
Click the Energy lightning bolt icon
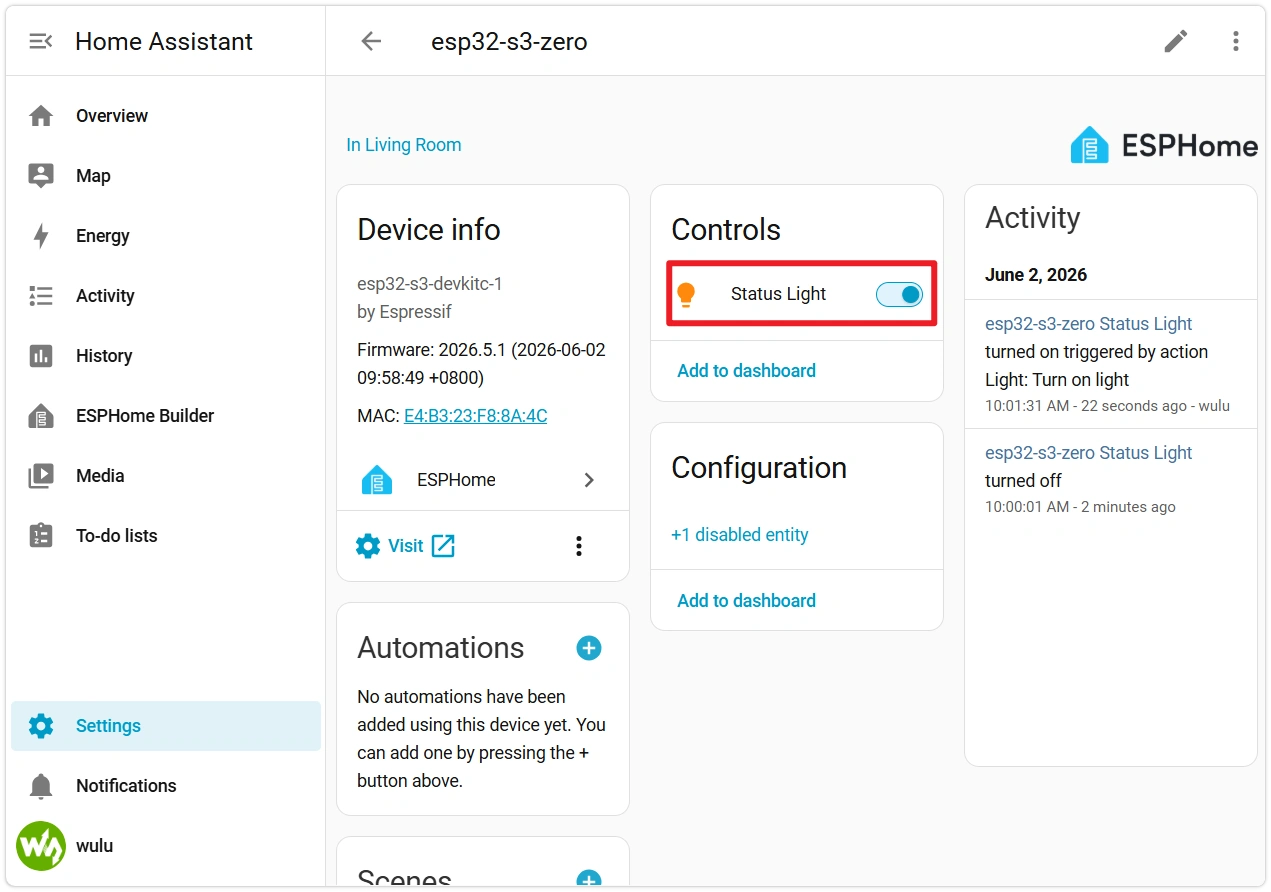coord(41,236)
